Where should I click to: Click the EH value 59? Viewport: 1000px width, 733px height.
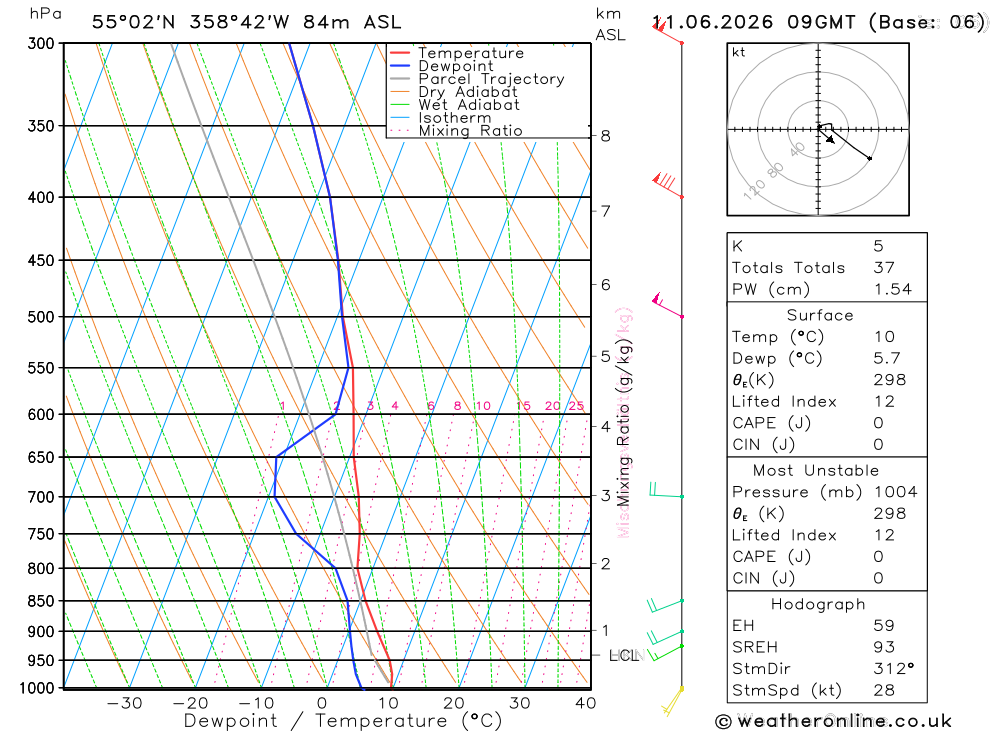point(884,626)
